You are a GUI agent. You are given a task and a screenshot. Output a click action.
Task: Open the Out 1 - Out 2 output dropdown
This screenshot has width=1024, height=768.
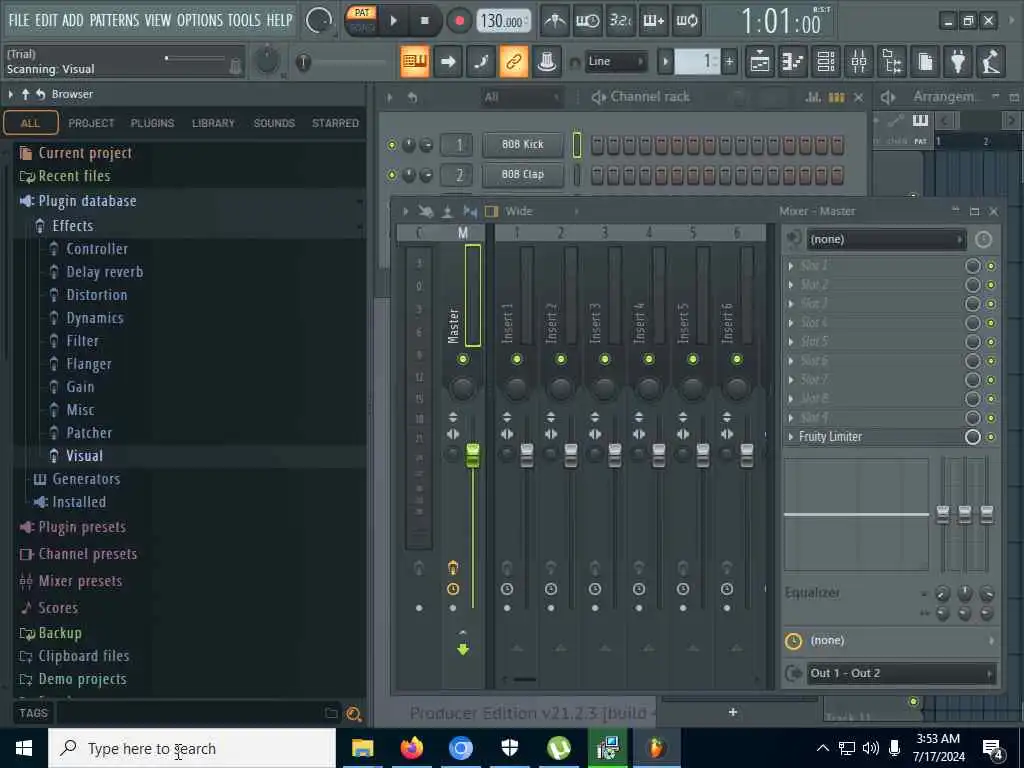pos(901,673)
